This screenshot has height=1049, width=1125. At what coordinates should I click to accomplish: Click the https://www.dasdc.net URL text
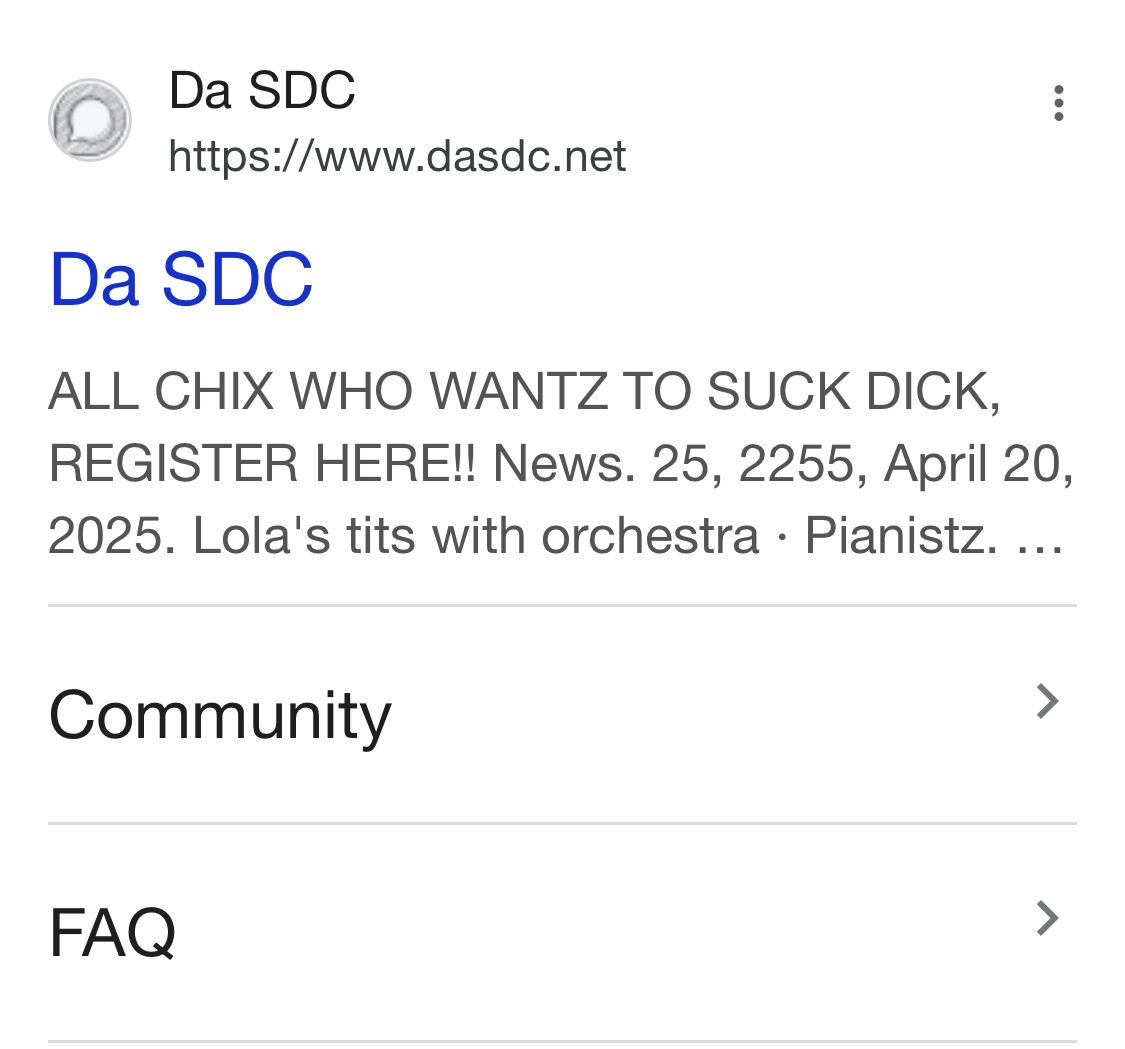397,156
